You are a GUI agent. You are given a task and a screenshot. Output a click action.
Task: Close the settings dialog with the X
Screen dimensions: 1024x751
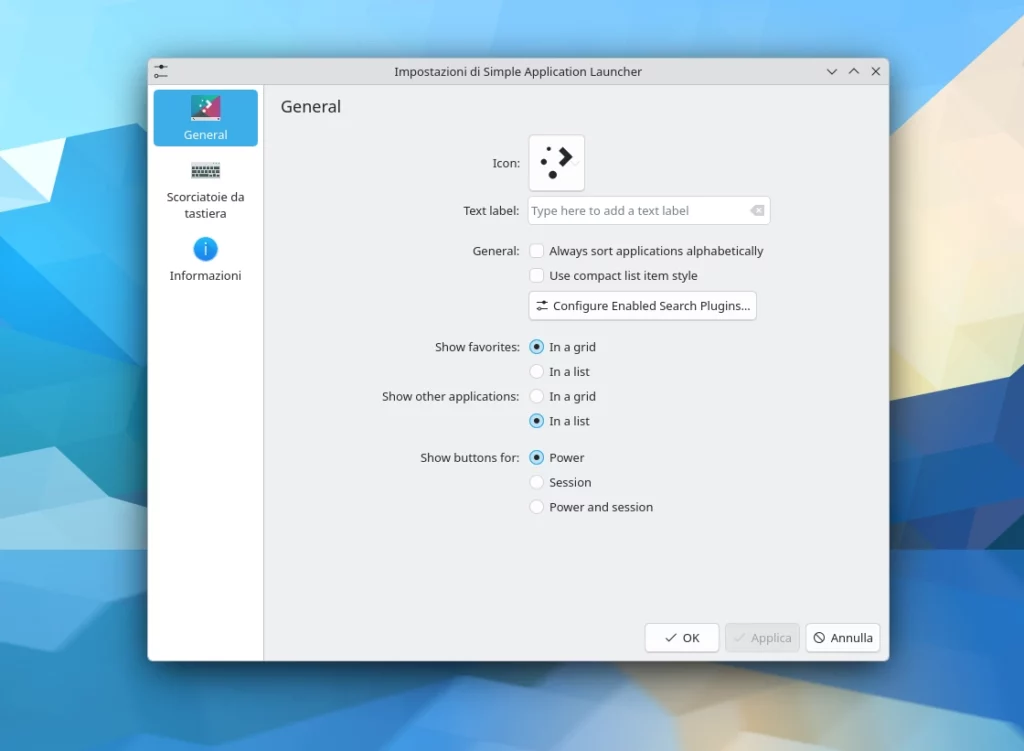pyautogui.click(x=876, y=72)
